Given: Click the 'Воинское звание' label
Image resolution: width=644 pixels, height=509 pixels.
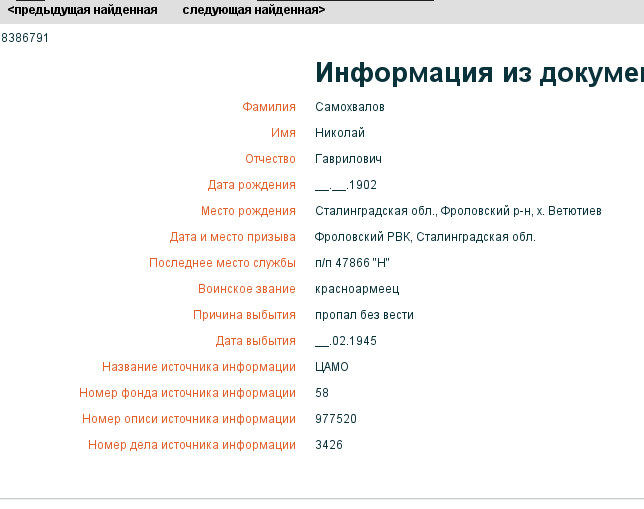Looking at the screenshot, I should coord(247,289).
